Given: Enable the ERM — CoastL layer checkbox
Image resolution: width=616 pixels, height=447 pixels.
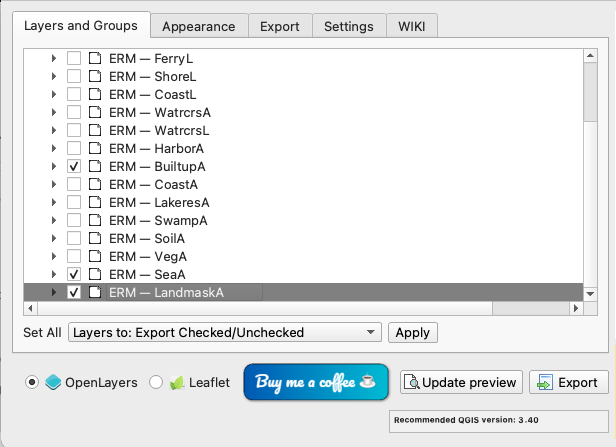Looking at the screenshot, I should (74, 94).
